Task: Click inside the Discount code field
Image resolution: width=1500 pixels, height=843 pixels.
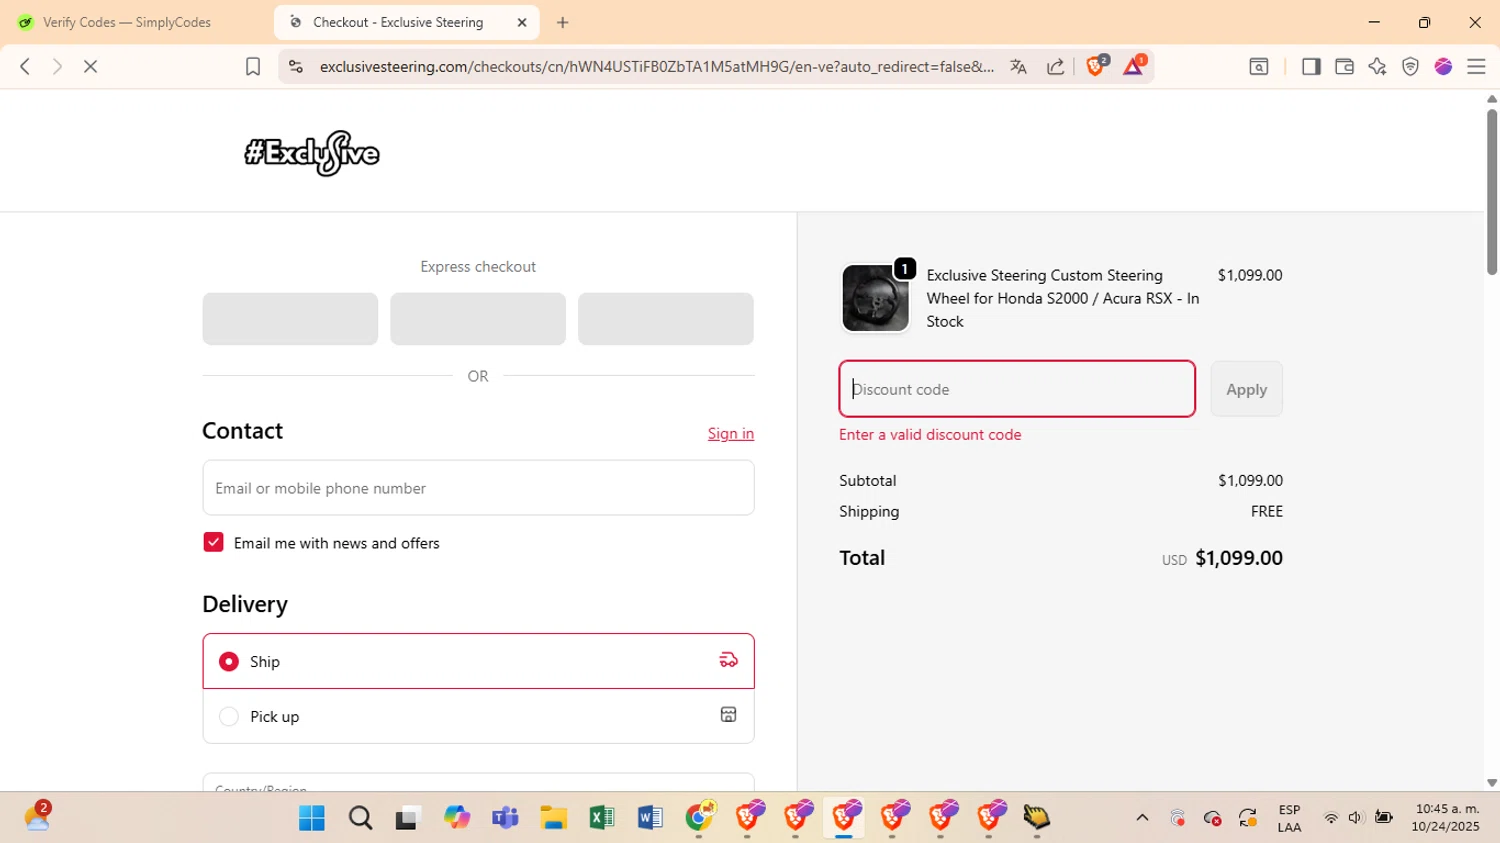Action: tap(1017, 389)
